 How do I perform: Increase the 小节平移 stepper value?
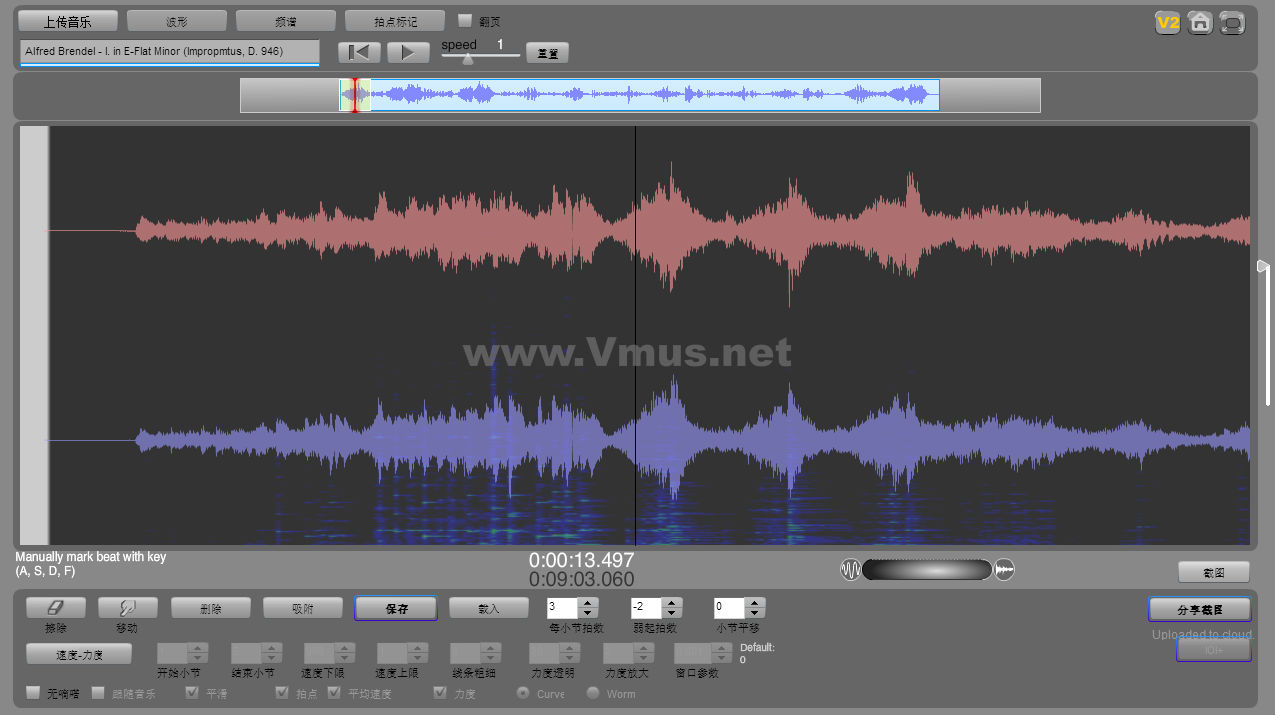point(756,603)
